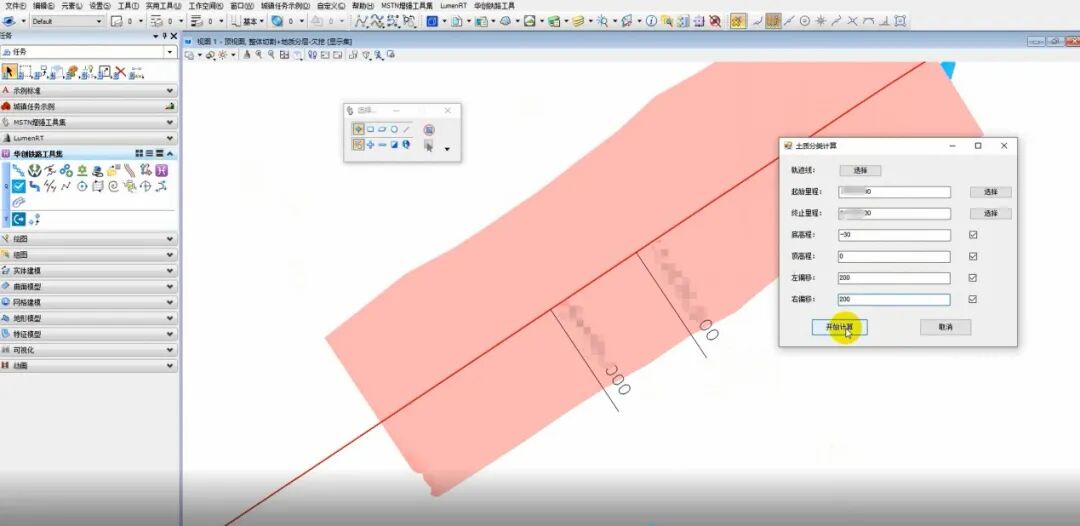Screen dimensions: 1080x526
Task: Click the 顶高程 input field
Action: (893, 257)
